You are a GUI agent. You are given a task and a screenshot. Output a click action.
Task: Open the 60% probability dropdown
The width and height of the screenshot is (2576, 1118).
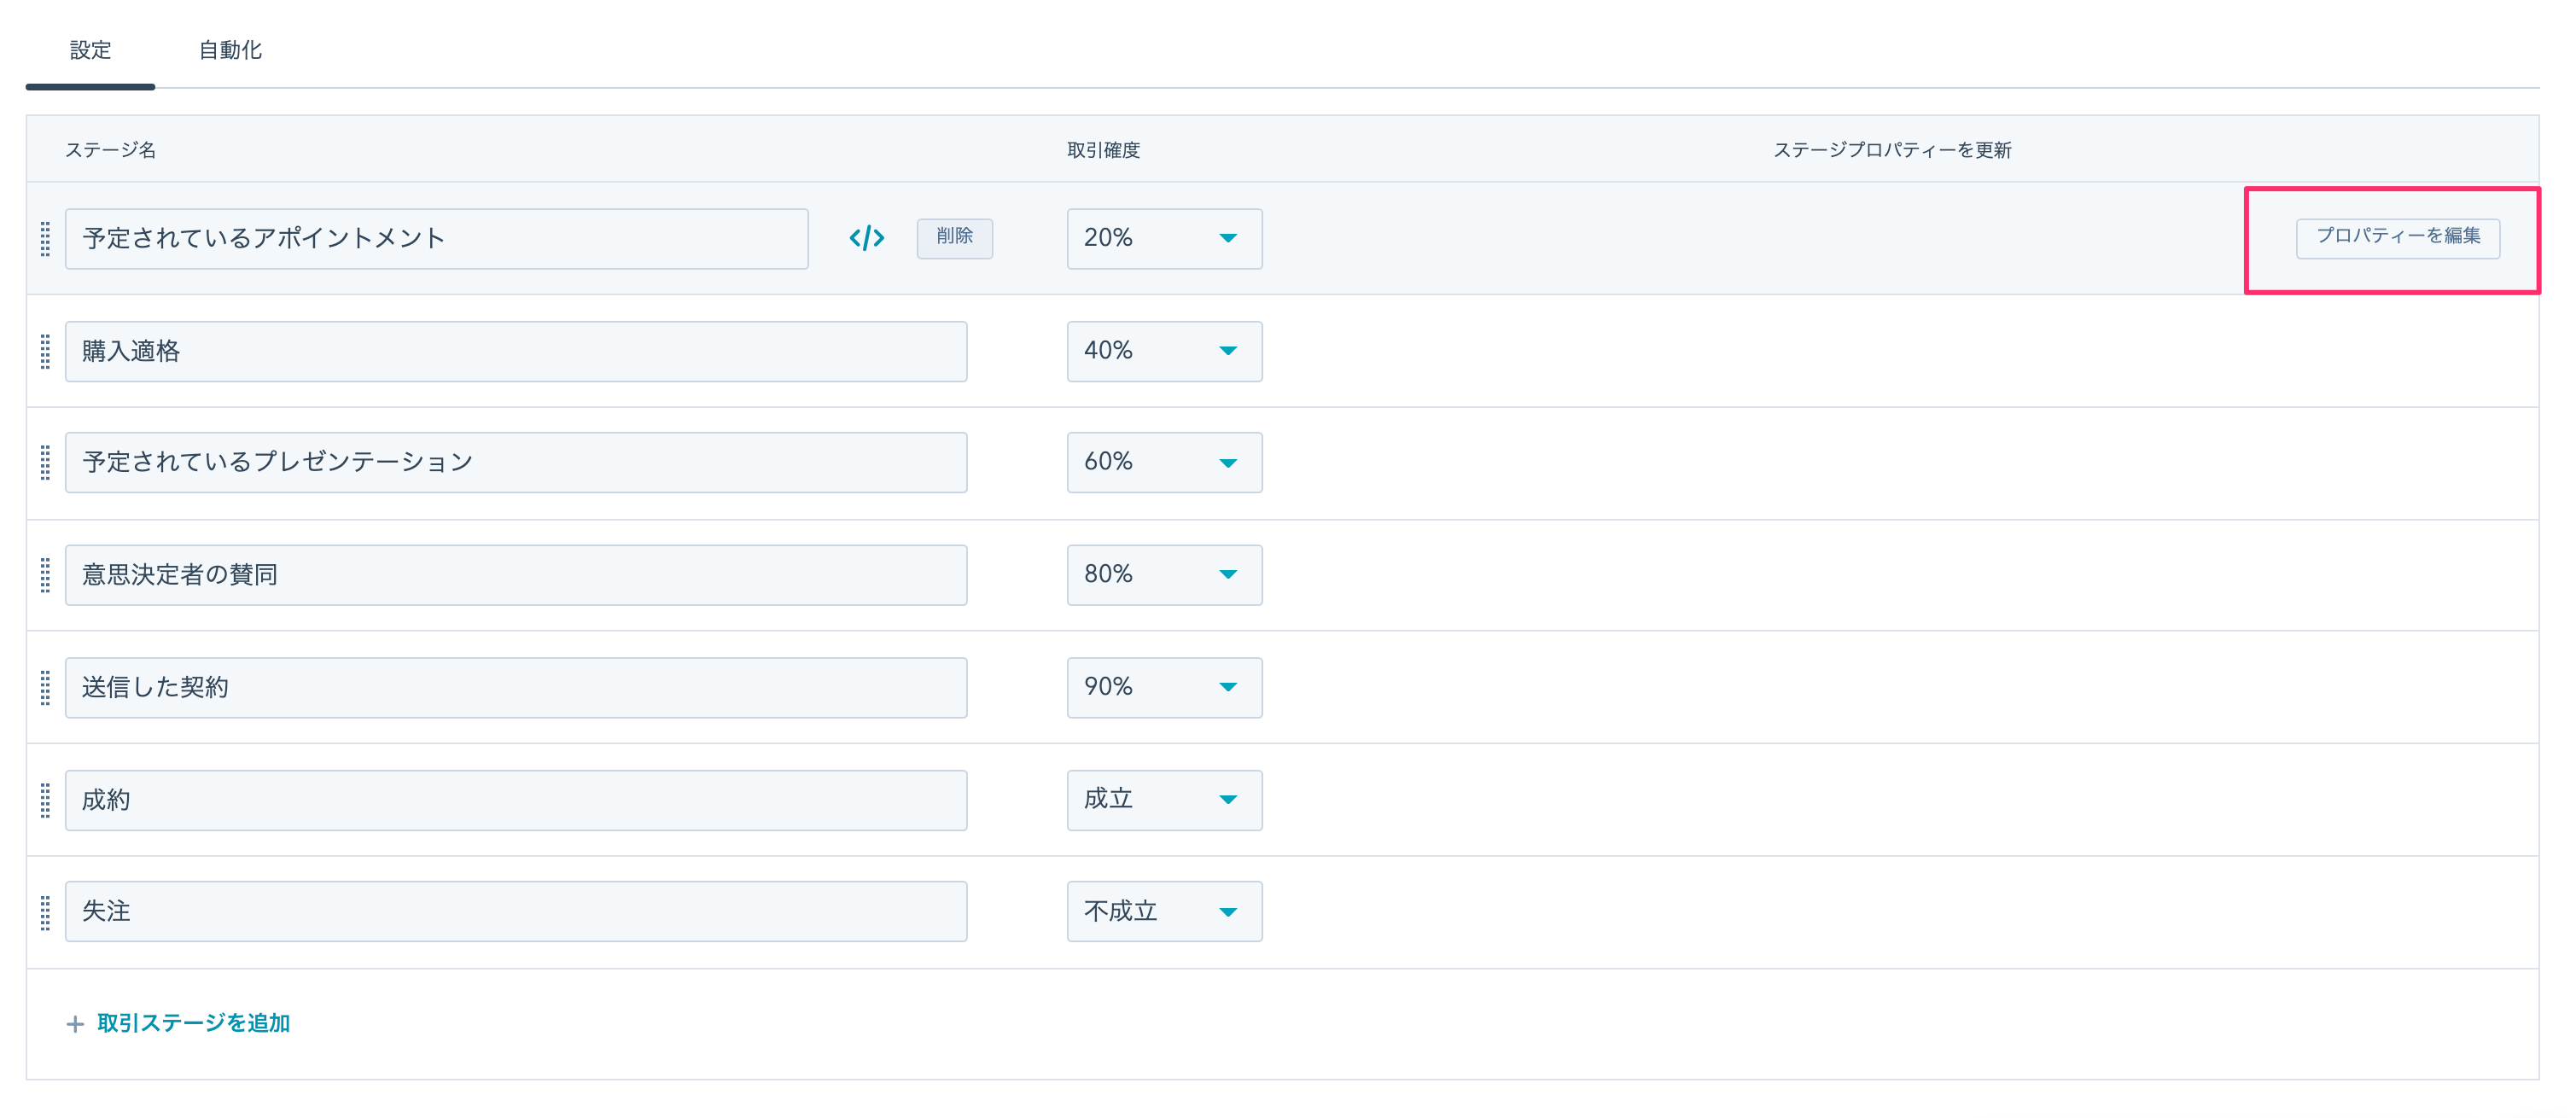click(x=1164, y=462)
